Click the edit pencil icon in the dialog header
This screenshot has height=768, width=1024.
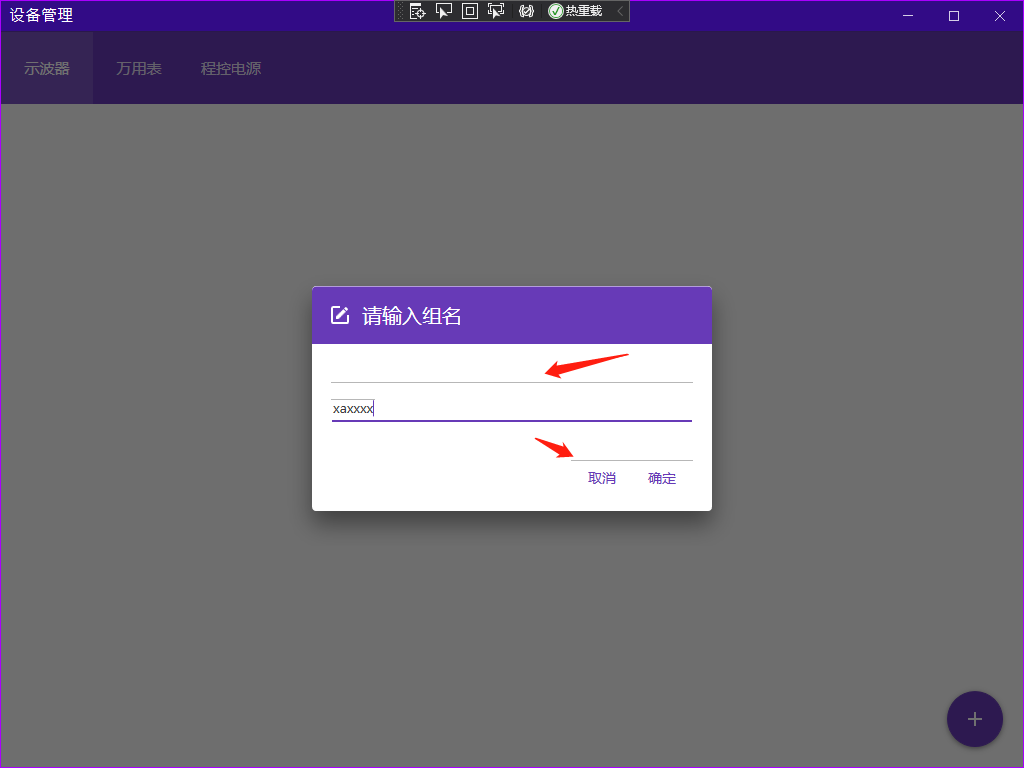(x=340, y=315)
